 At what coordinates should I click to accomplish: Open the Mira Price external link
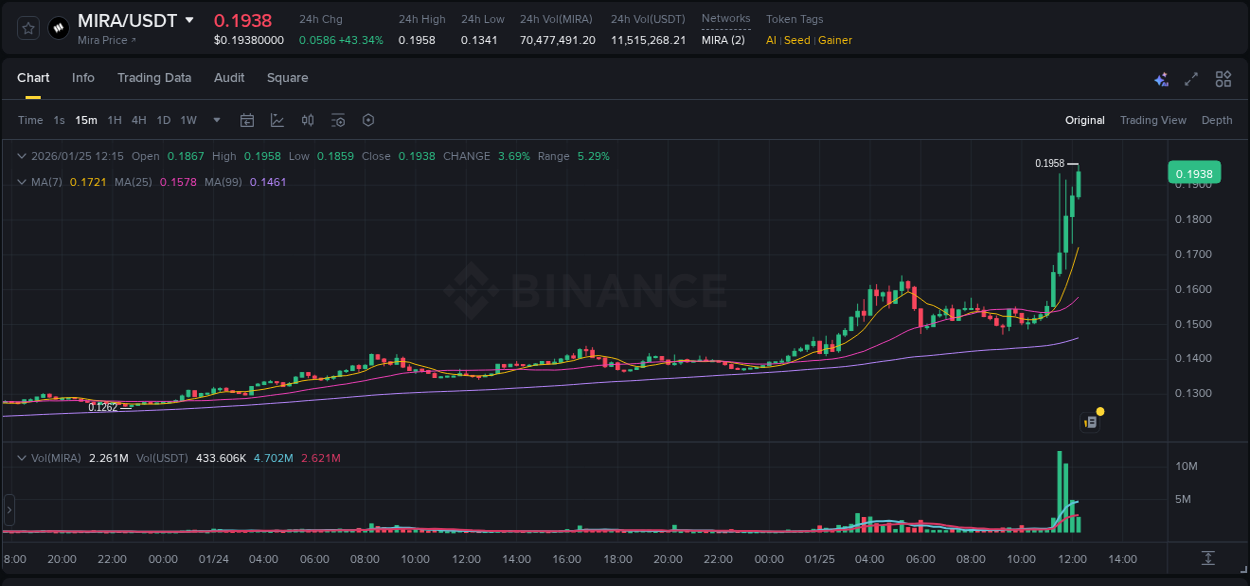coord(106,40)
